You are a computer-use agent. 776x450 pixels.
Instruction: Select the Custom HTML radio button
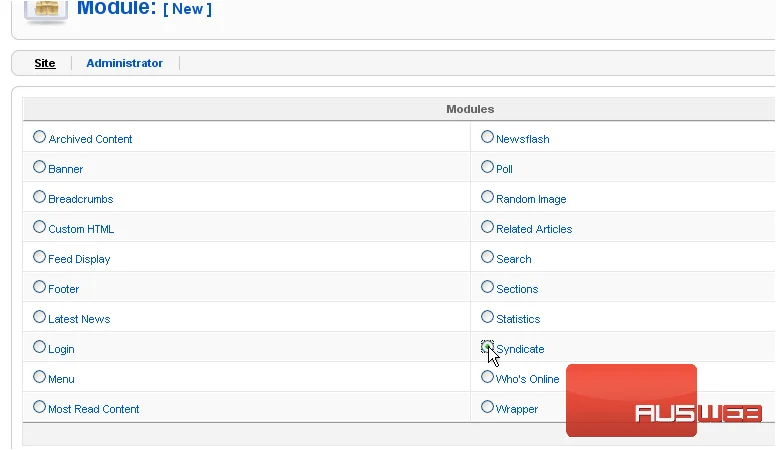point(40,227)
